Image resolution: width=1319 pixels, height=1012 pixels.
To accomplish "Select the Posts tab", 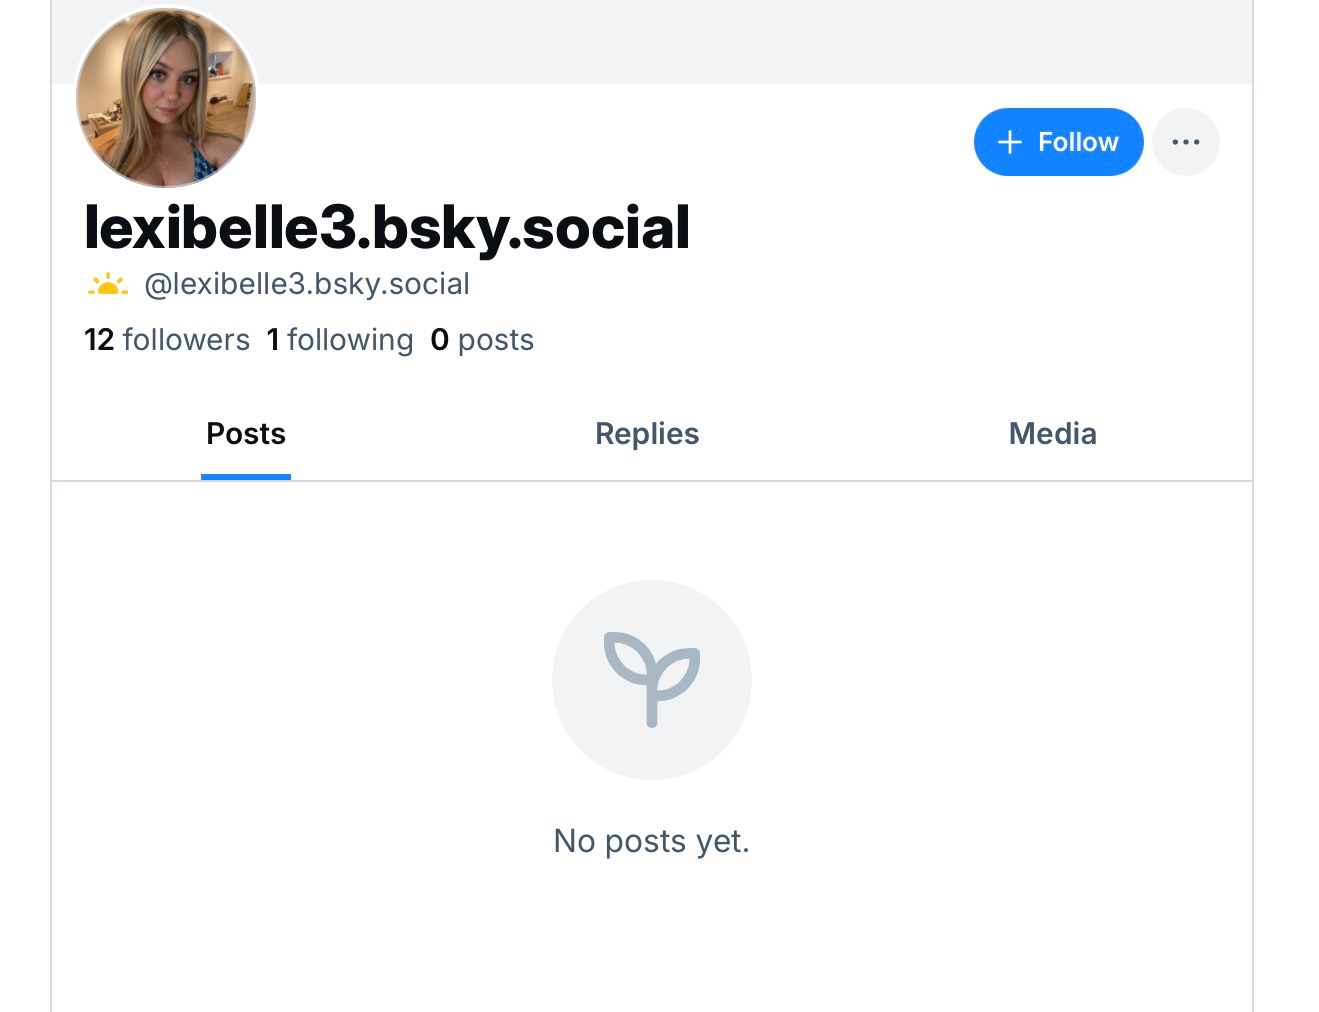I will pos(246,434).
